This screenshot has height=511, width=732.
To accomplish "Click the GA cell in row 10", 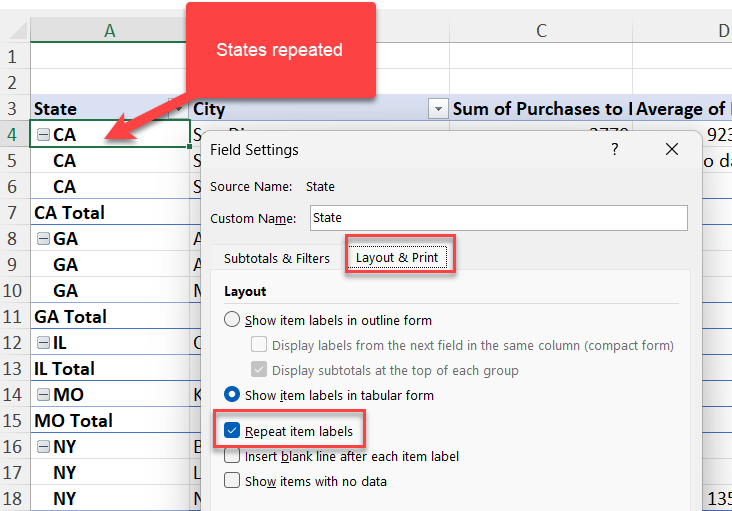I will coord(110,291).
